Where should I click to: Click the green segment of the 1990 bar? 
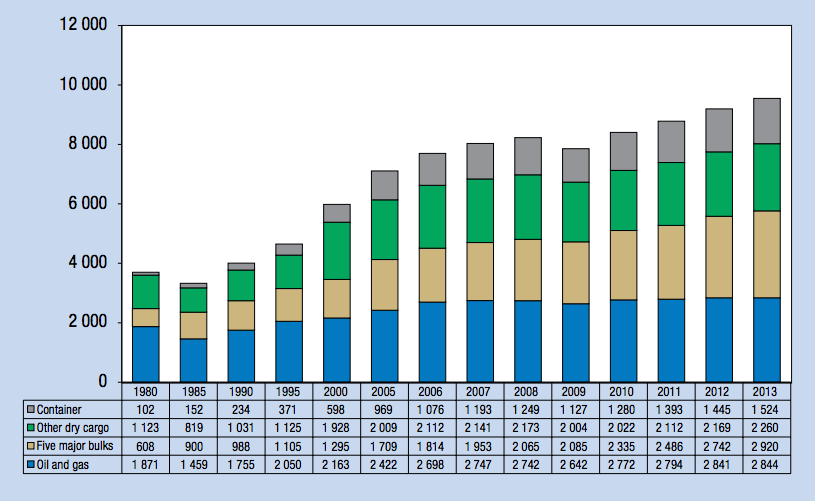point(241,285)
